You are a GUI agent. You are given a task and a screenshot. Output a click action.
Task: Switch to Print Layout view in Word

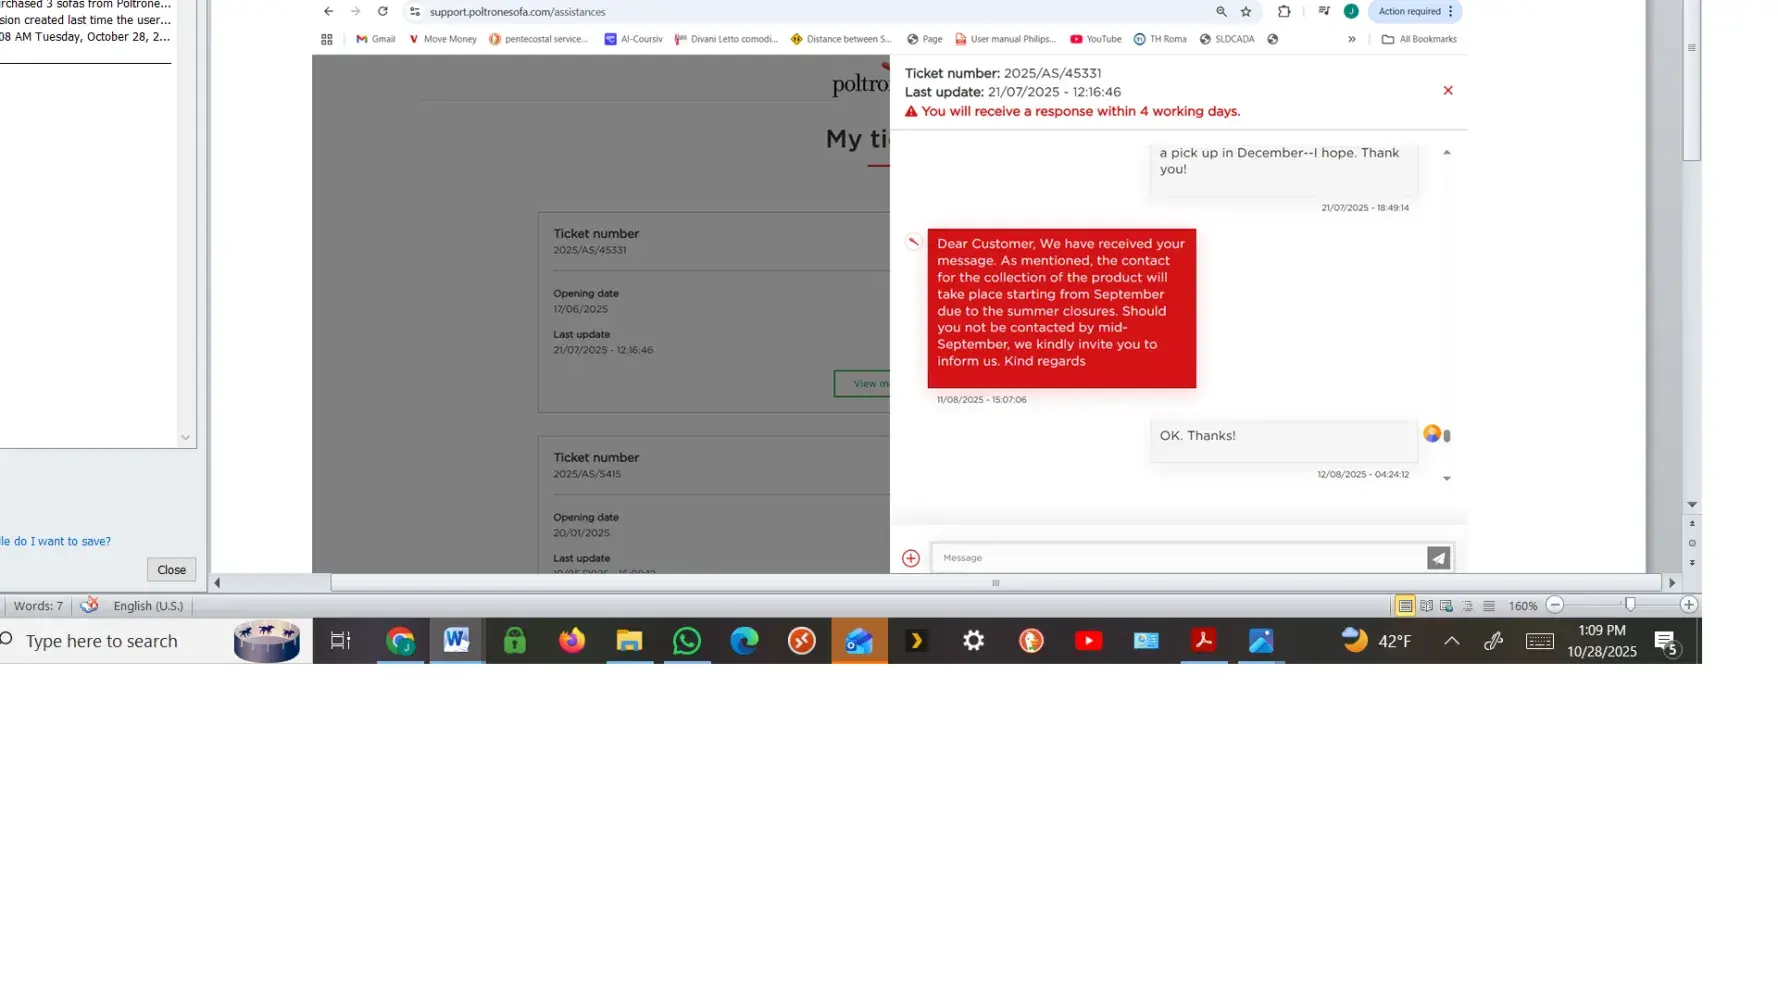click(x=1405, y=605)
